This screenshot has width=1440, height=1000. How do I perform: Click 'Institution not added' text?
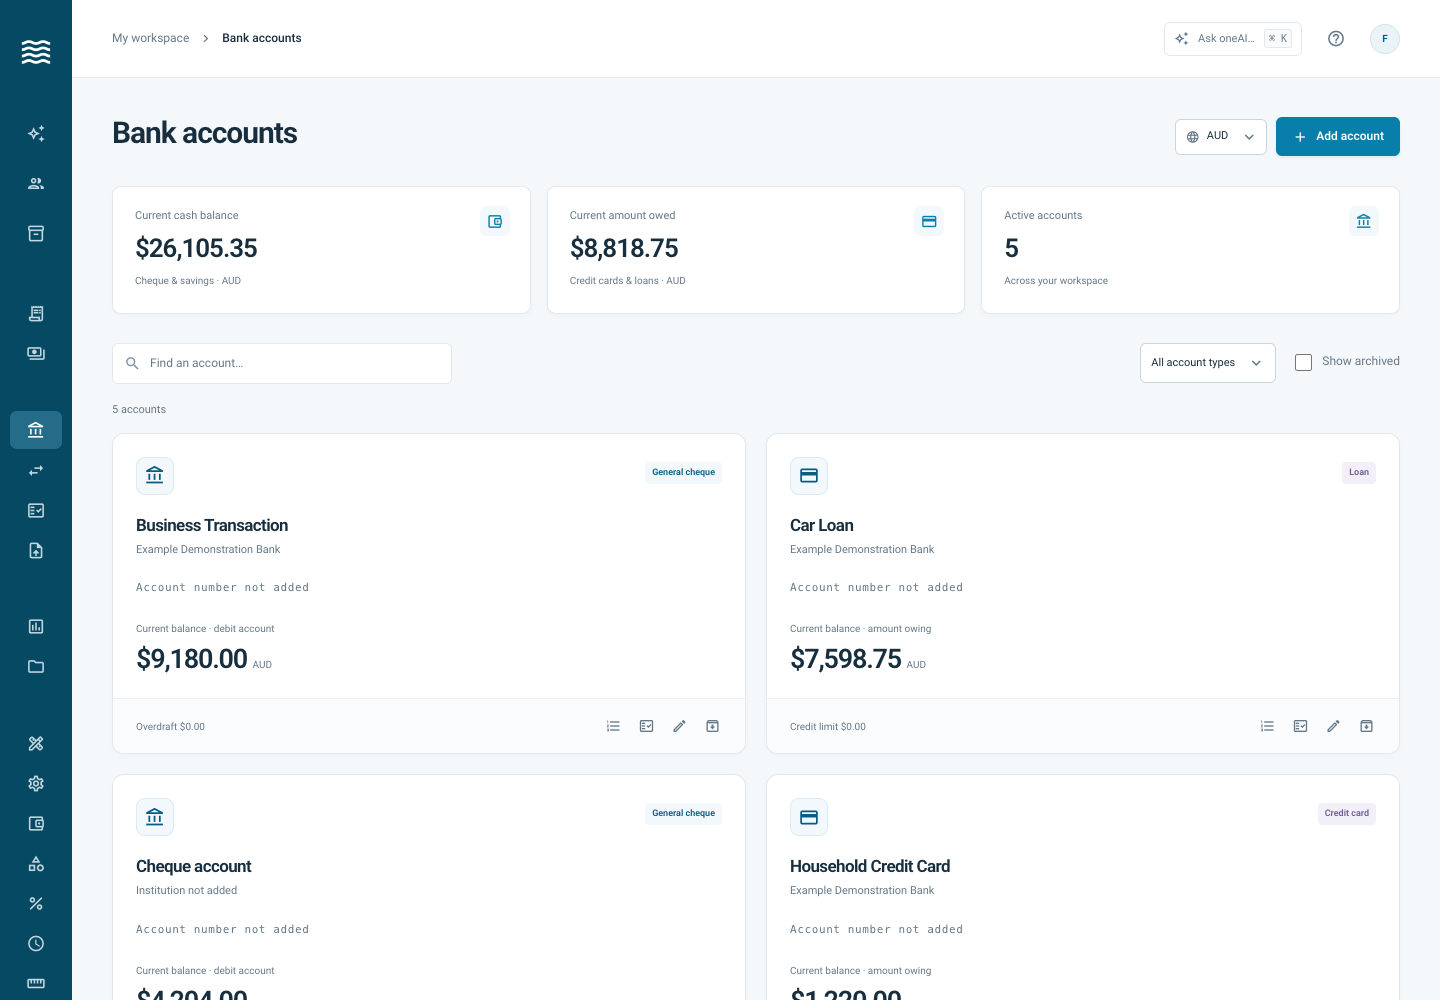[x=187, y=890]
